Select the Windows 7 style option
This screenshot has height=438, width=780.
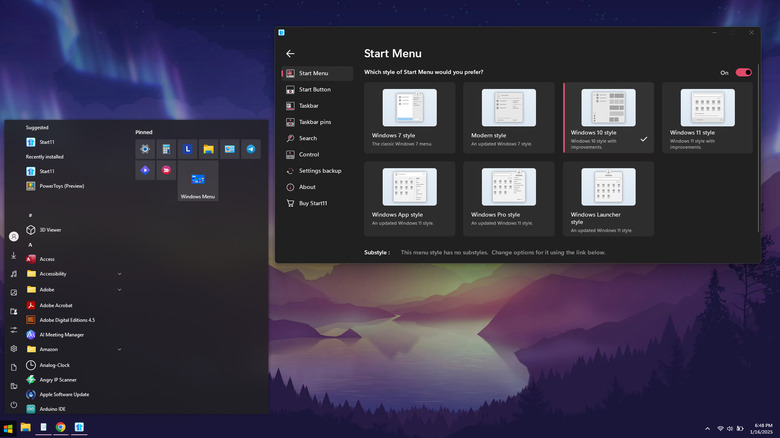click(410, 117)
